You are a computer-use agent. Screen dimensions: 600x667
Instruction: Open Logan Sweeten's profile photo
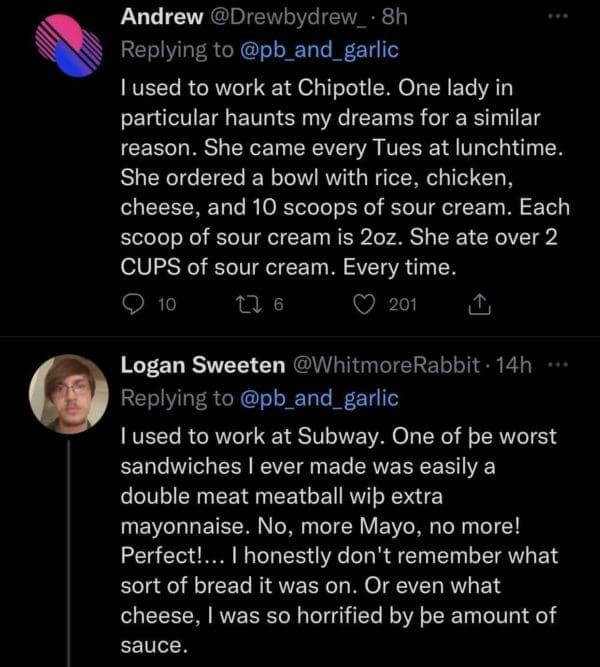[x=69, y=393]
